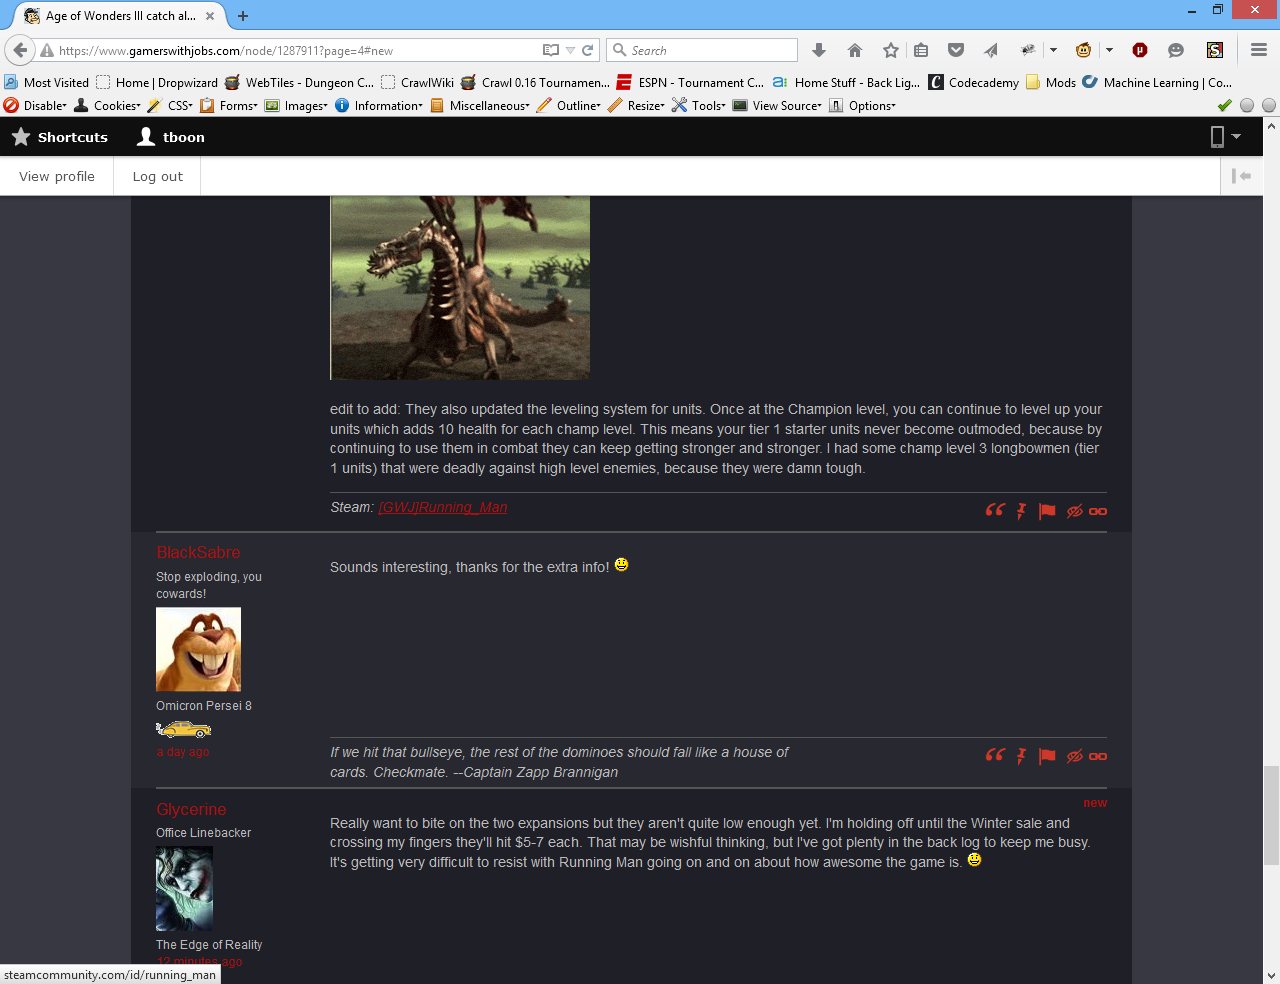
Task: Click the browser Search field
Action: coord(702,50)
